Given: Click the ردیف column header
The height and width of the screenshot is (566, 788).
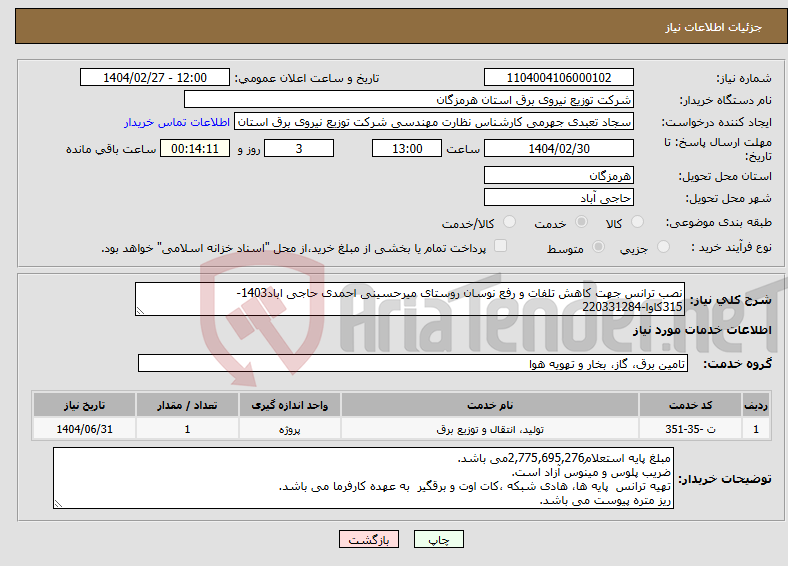Looking at the screenshot, I should coord(756,405).
